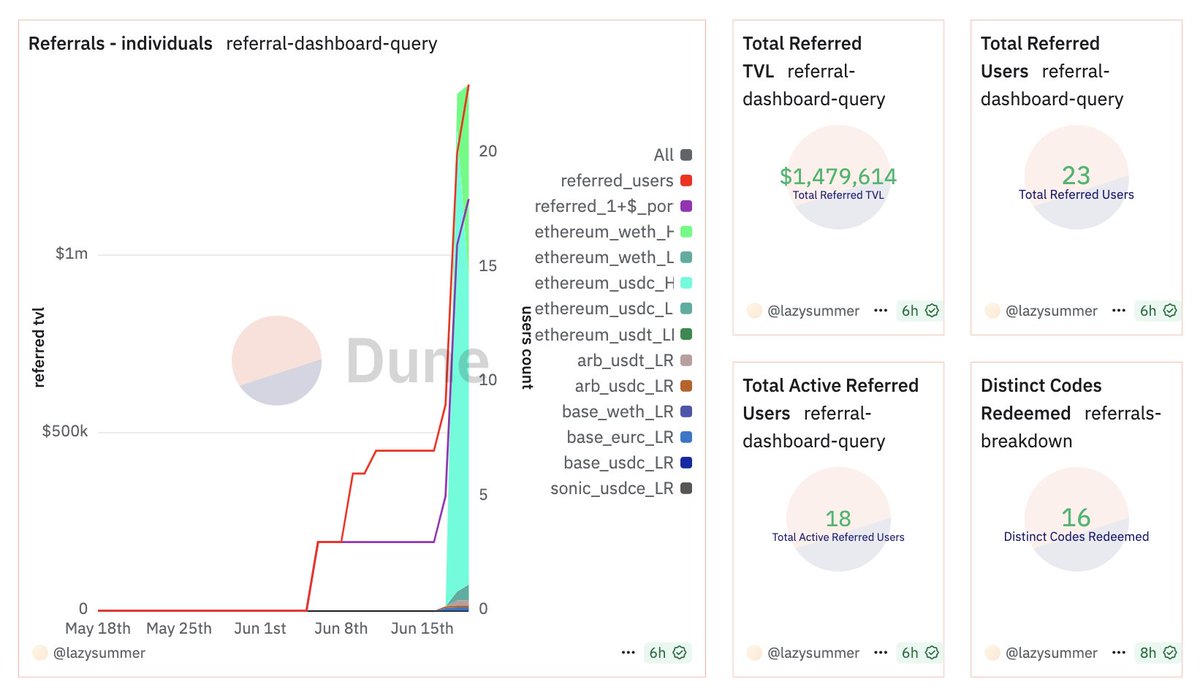The image size is (1200, 690).
Task: Open the three-dot menu on Referrals chart
Action: click(628, 653)
